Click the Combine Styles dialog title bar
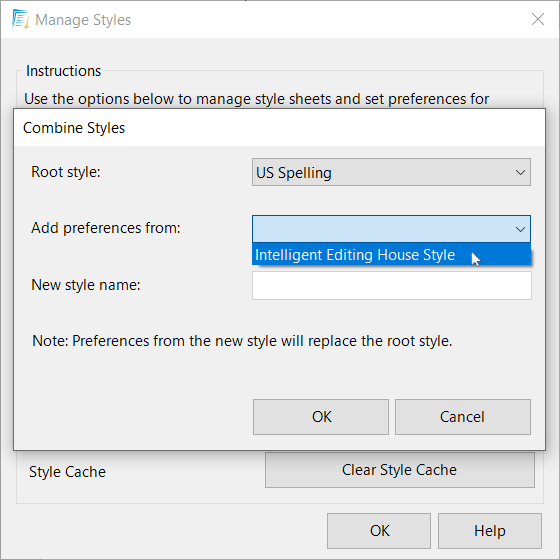Image resolution: width=560 pixels, height=560 pixels. [x=279, y=128]
